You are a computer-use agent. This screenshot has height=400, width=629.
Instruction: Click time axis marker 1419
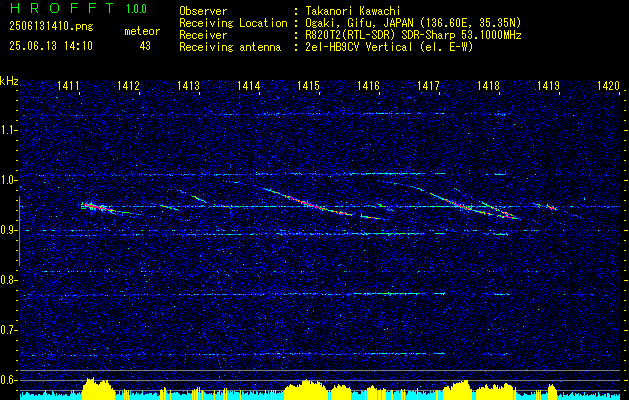click(x=549, y=85)
